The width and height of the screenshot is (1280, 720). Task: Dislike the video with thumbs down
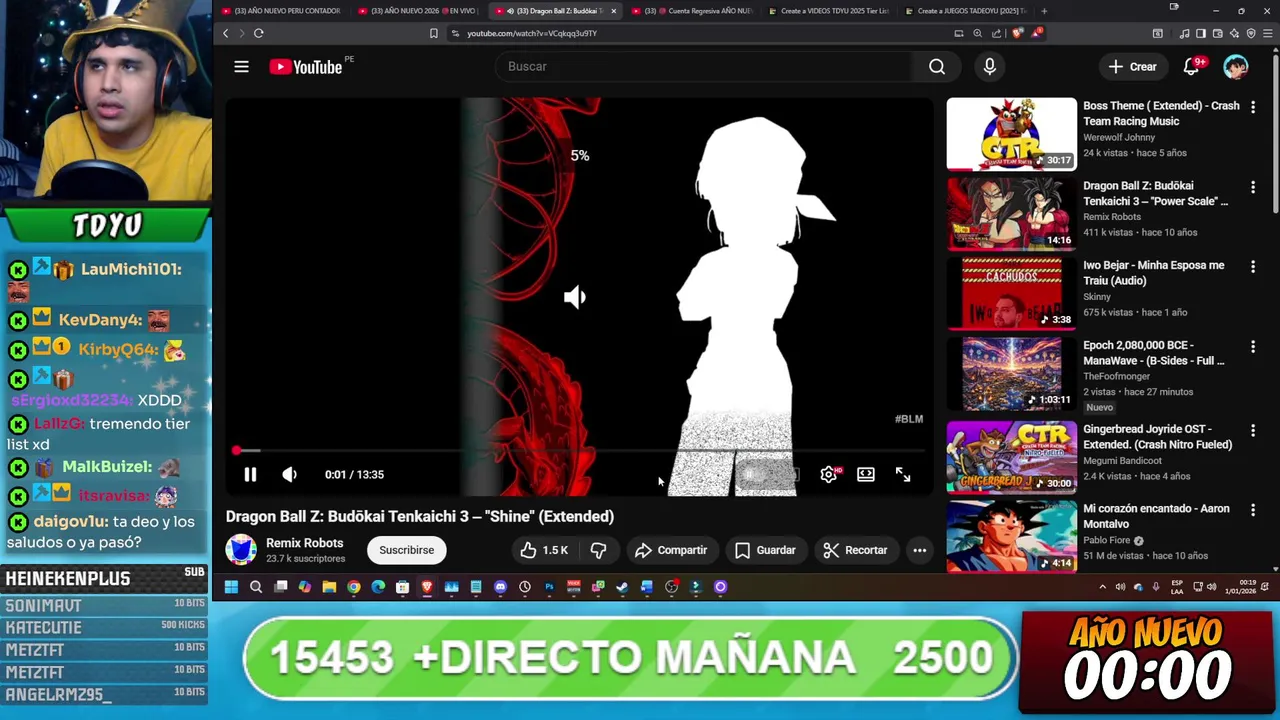tap(598, 550)
